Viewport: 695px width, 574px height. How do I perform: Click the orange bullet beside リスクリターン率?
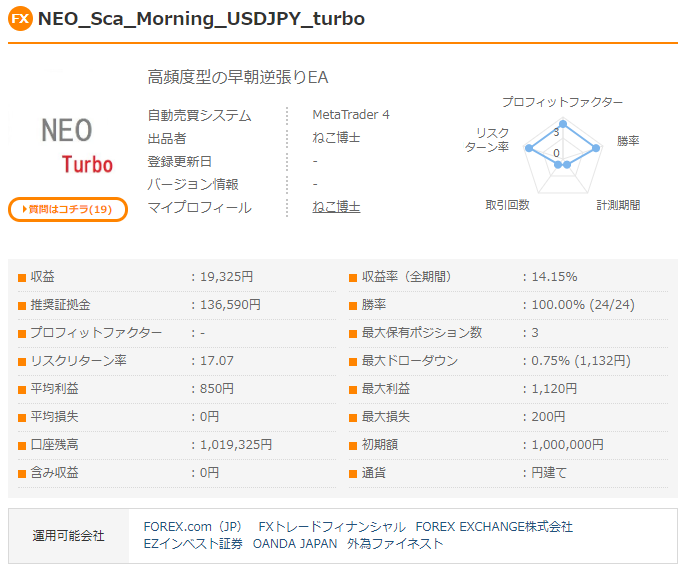pos(22,361)
